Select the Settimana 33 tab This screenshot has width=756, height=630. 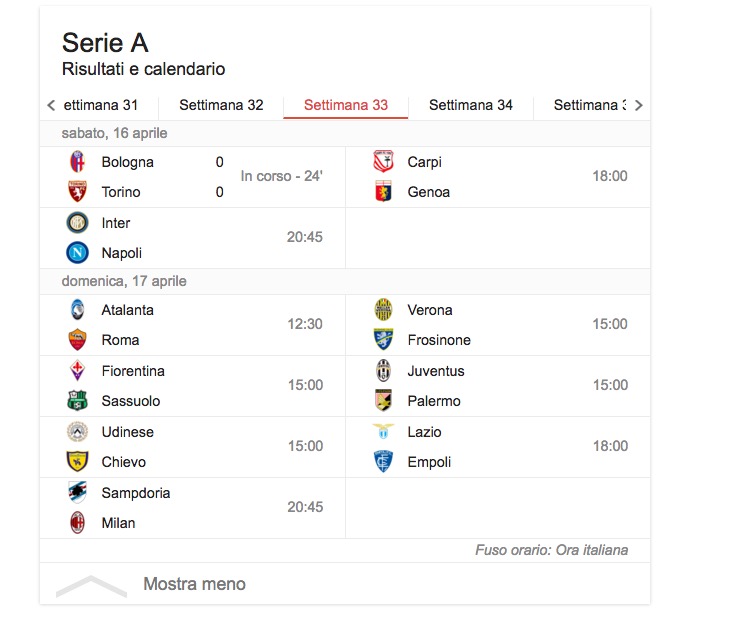point(346,105)
